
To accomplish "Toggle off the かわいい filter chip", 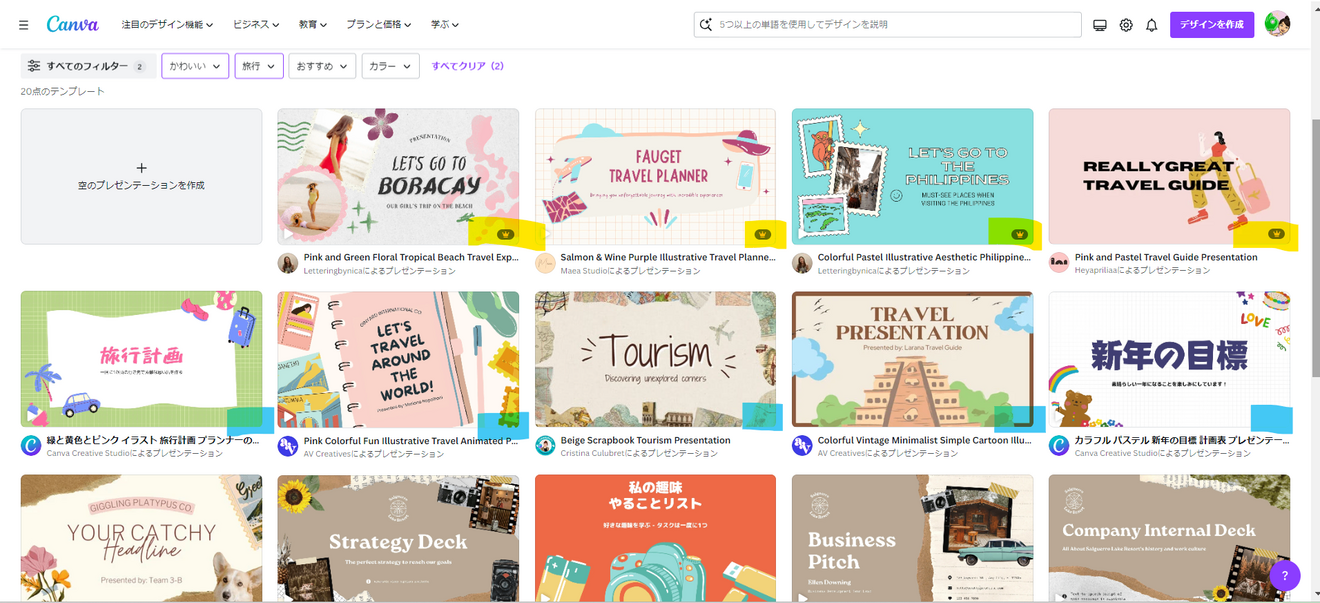I will pos(194,65).
